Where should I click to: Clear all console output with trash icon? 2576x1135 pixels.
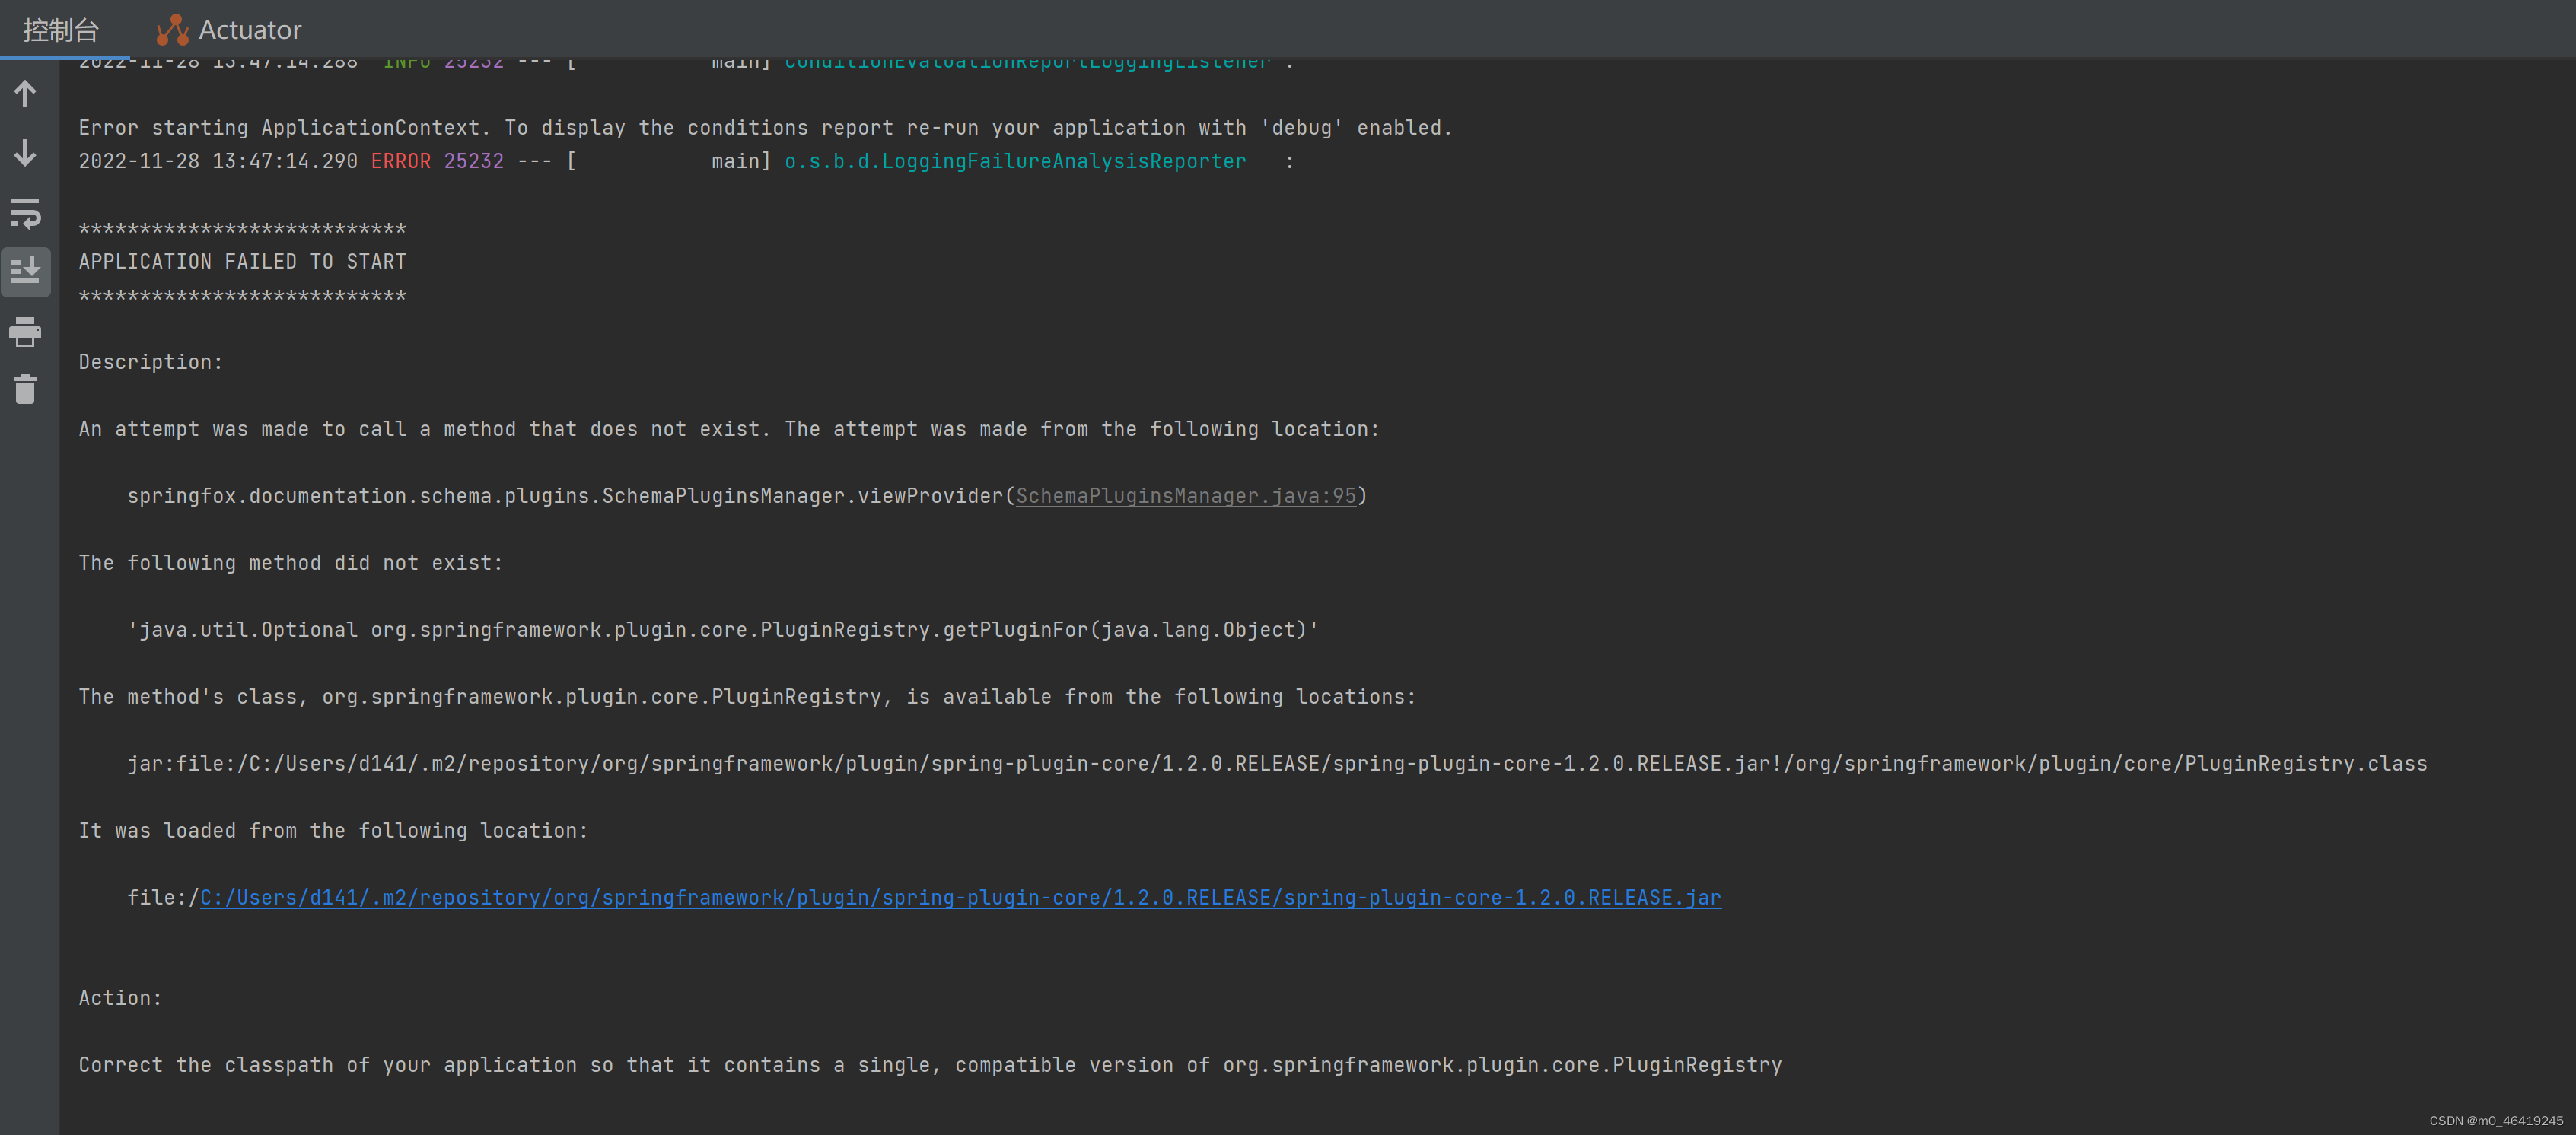coord(25,390)
